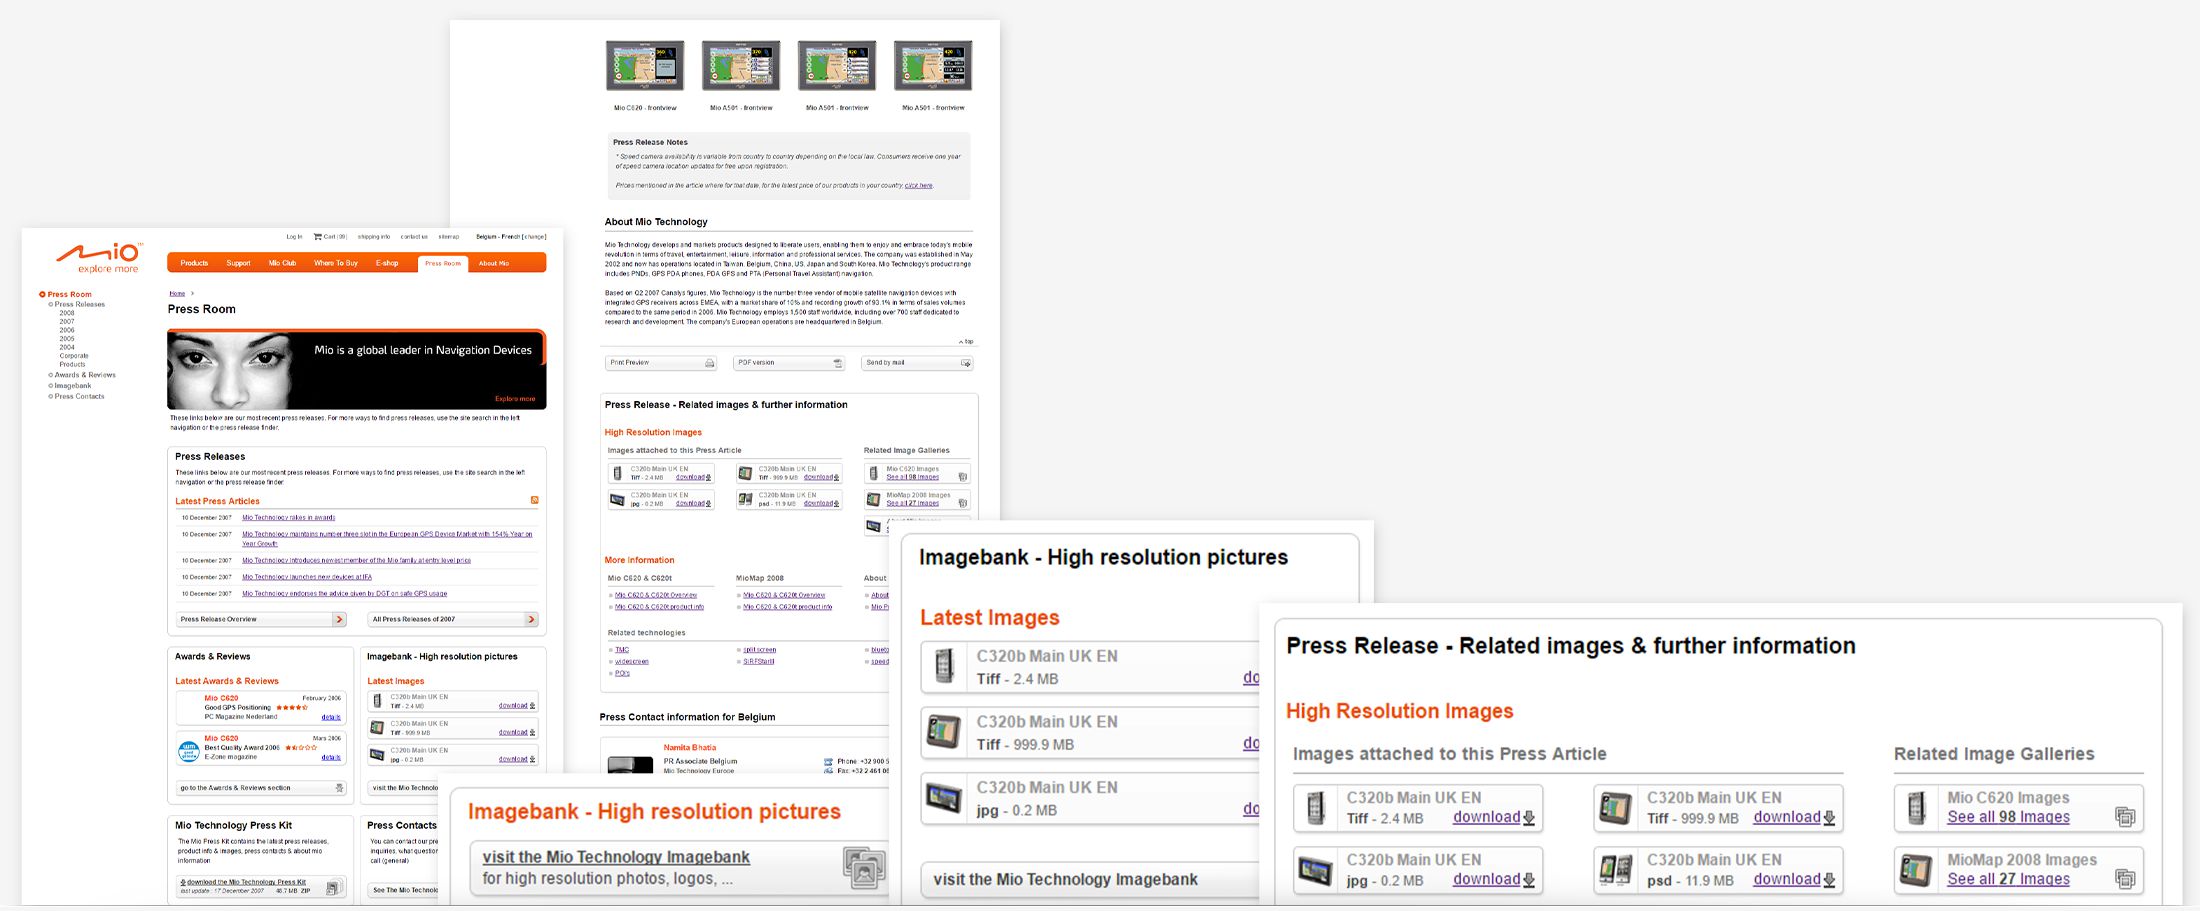Click the shipping info link

pos(374,237)
